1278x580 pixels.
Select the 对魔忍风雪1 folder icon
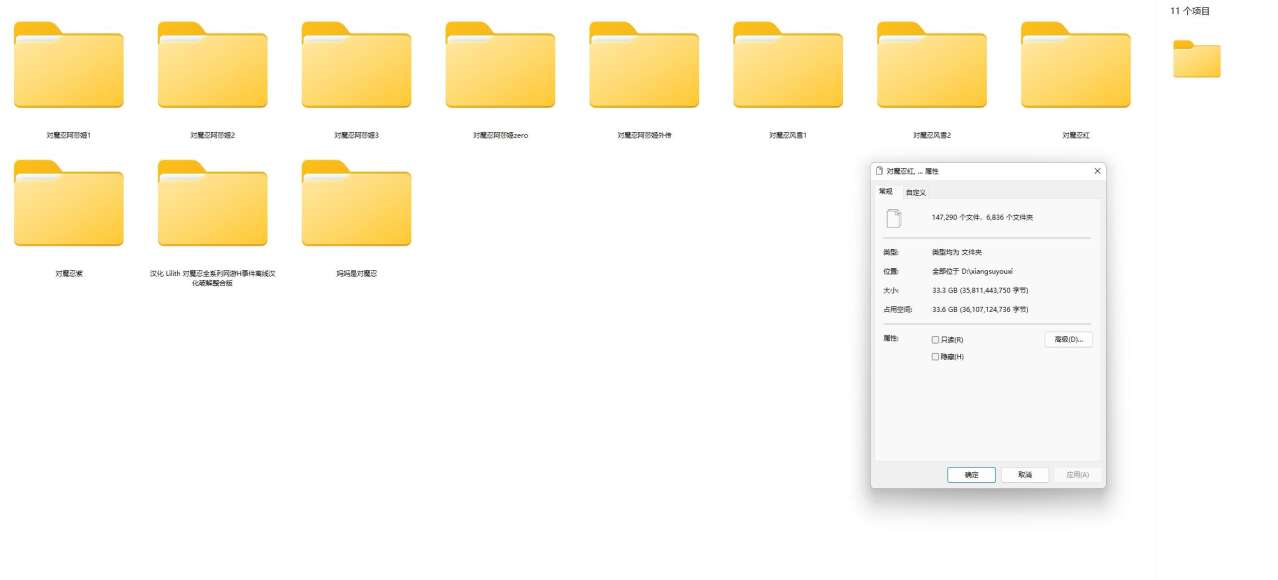point(788,65)
